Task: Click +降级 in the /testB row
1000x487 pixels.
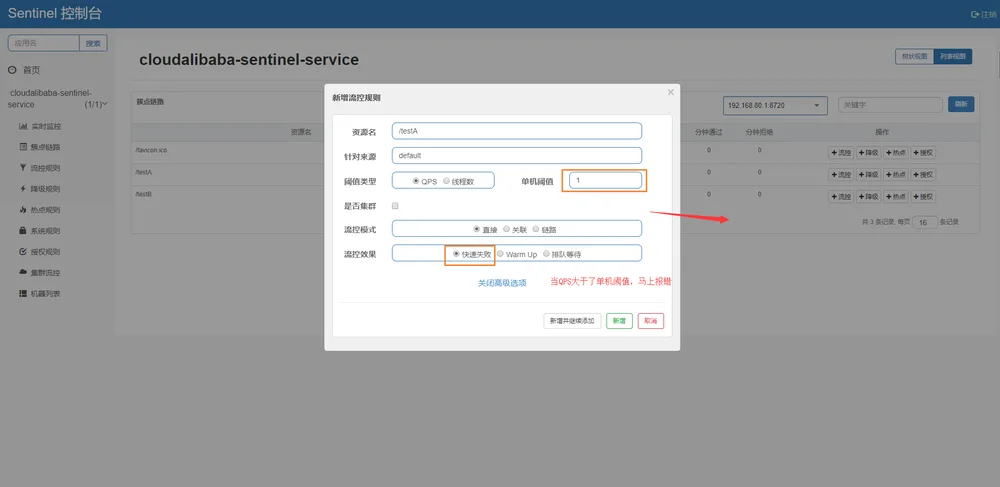Action: point(868,197)
